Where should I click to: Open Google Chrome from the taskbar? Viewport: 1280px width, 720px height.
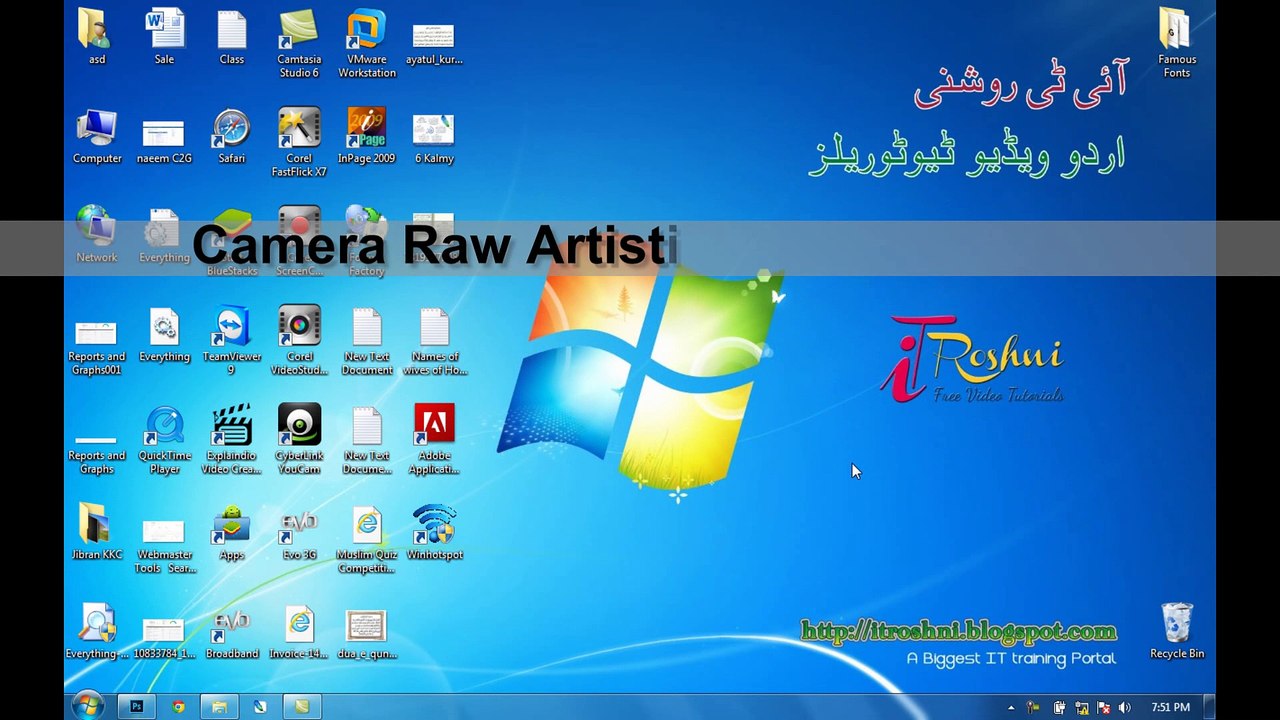click(178, 707)
